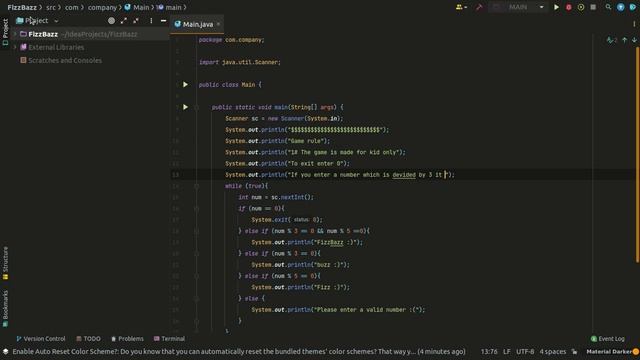This screenshot has width=640, height=360.
Task: Open the Event Log
Action: [x=607, y=338]
